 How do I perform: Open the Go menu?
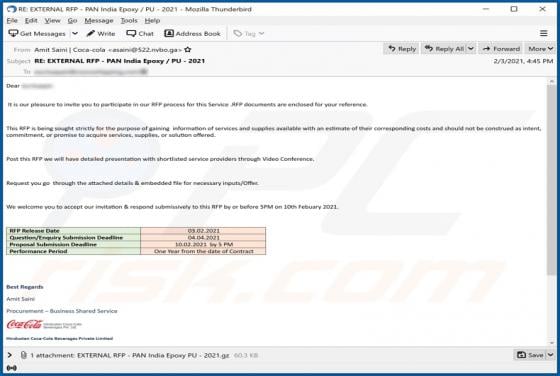pos(72,21)
